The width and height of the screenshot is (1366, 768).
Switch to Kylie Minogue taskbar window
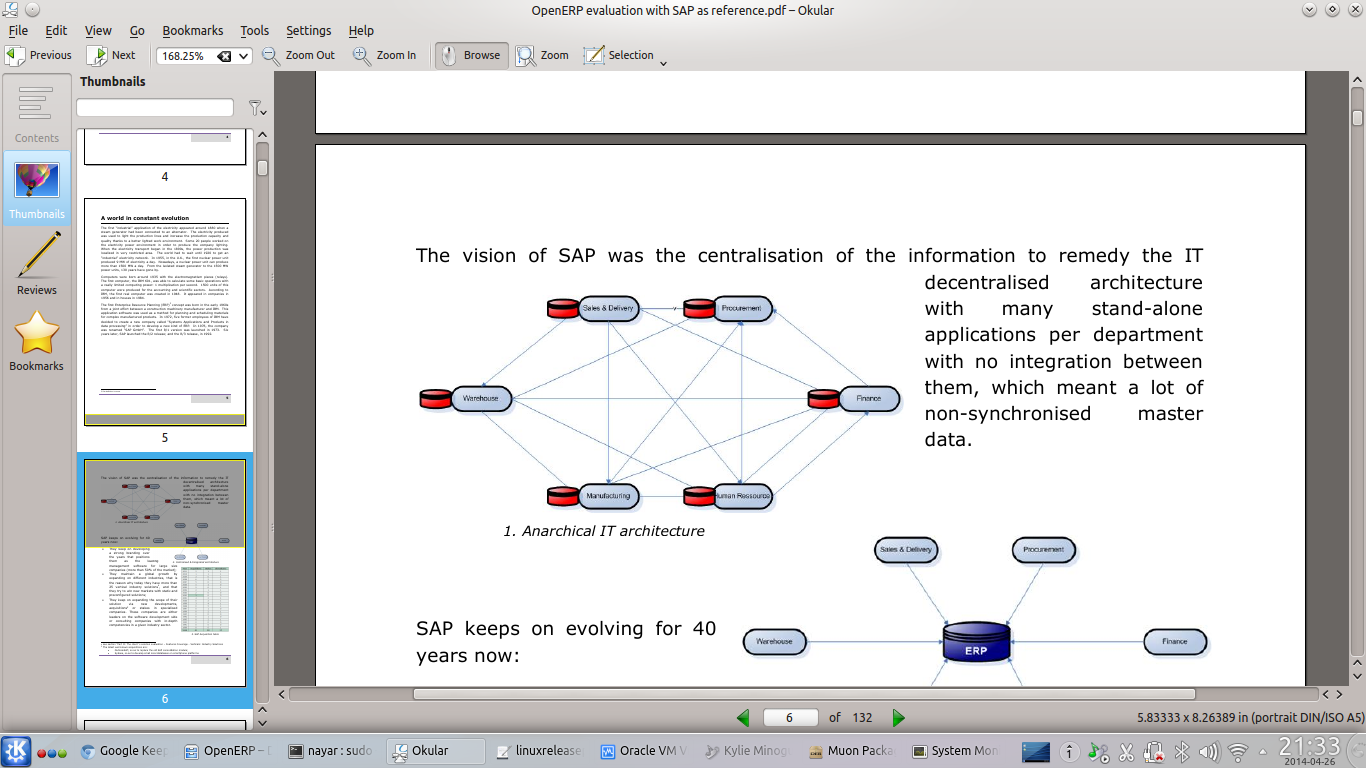pyautogui.click(x=746, y=751)
